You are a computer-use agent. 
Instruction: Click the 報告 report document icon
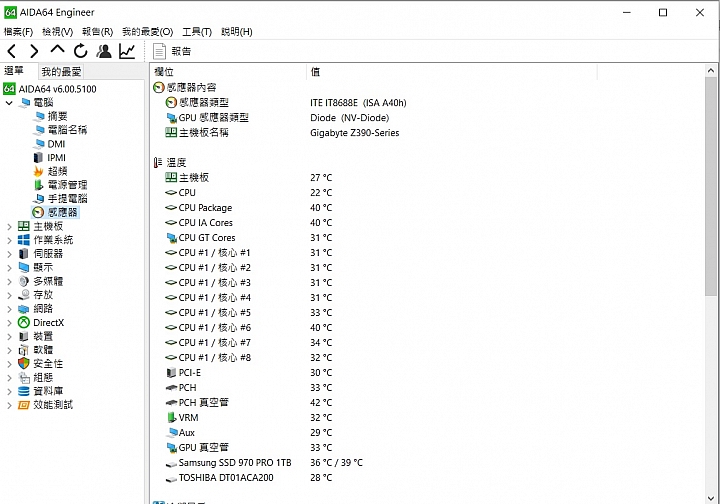tap(159, 51)
